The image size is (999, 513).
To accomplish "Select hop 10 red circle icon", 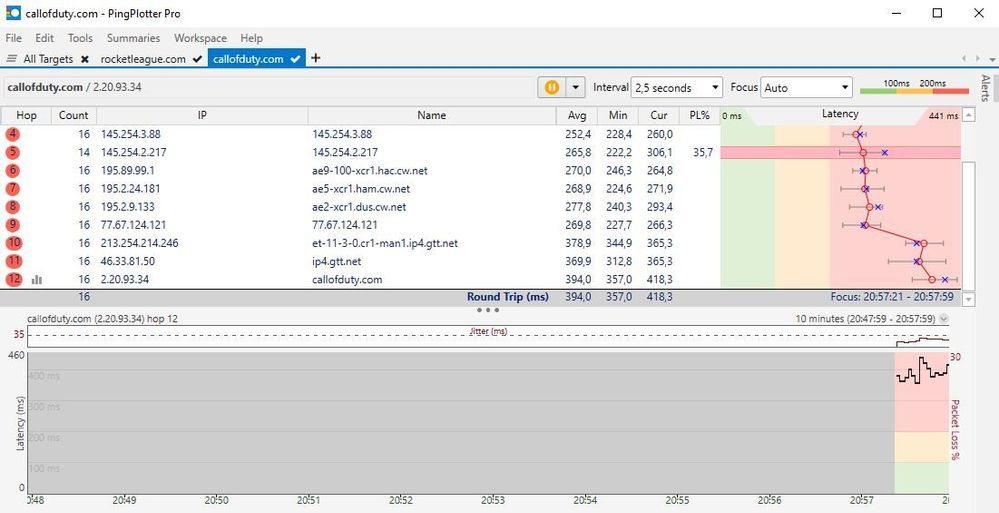I will pos(14,243).
